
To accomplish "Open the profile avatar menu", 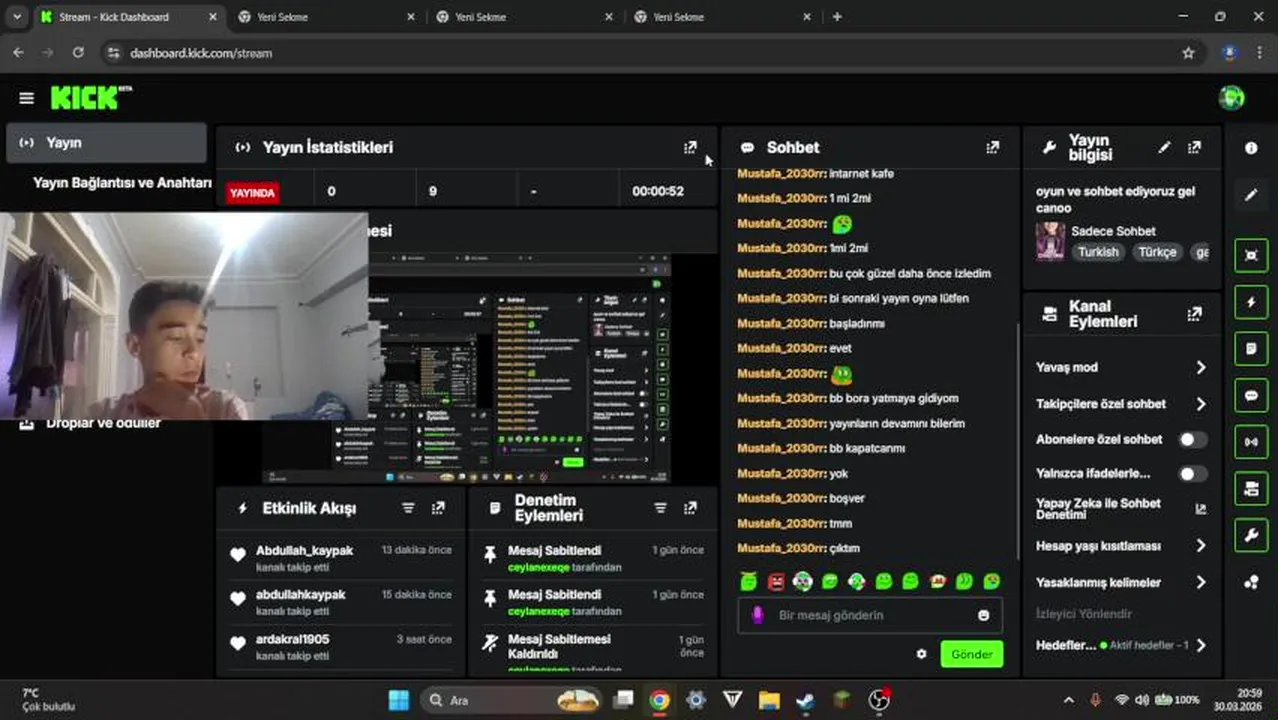I will click(1231, 97).
